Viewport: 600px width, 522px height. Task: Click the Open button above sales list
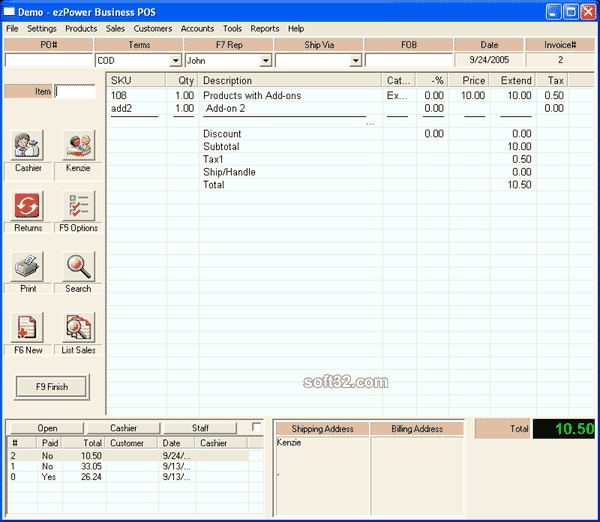47,428
